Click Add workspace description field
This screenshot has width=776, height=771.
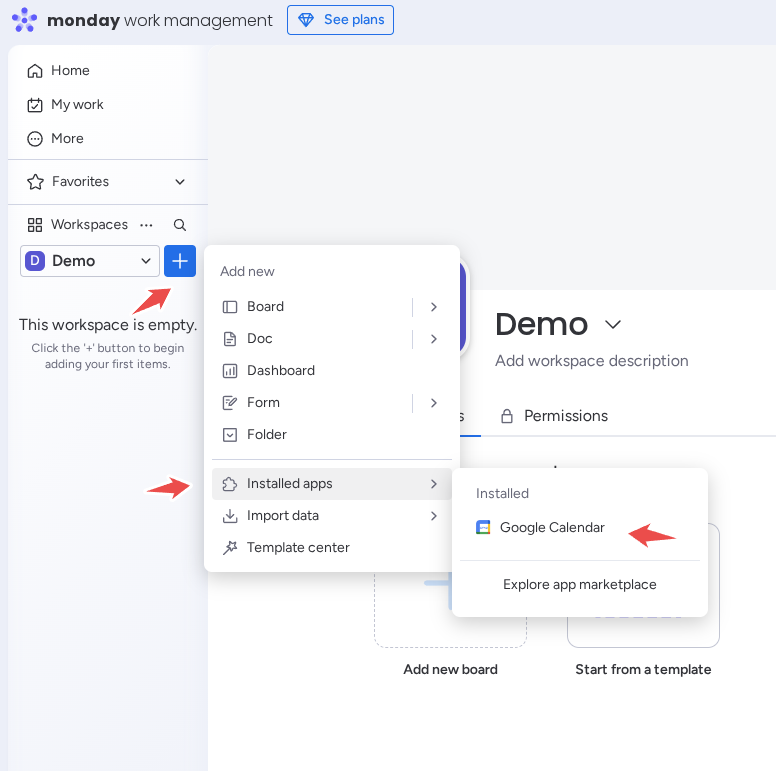(591, 361)
